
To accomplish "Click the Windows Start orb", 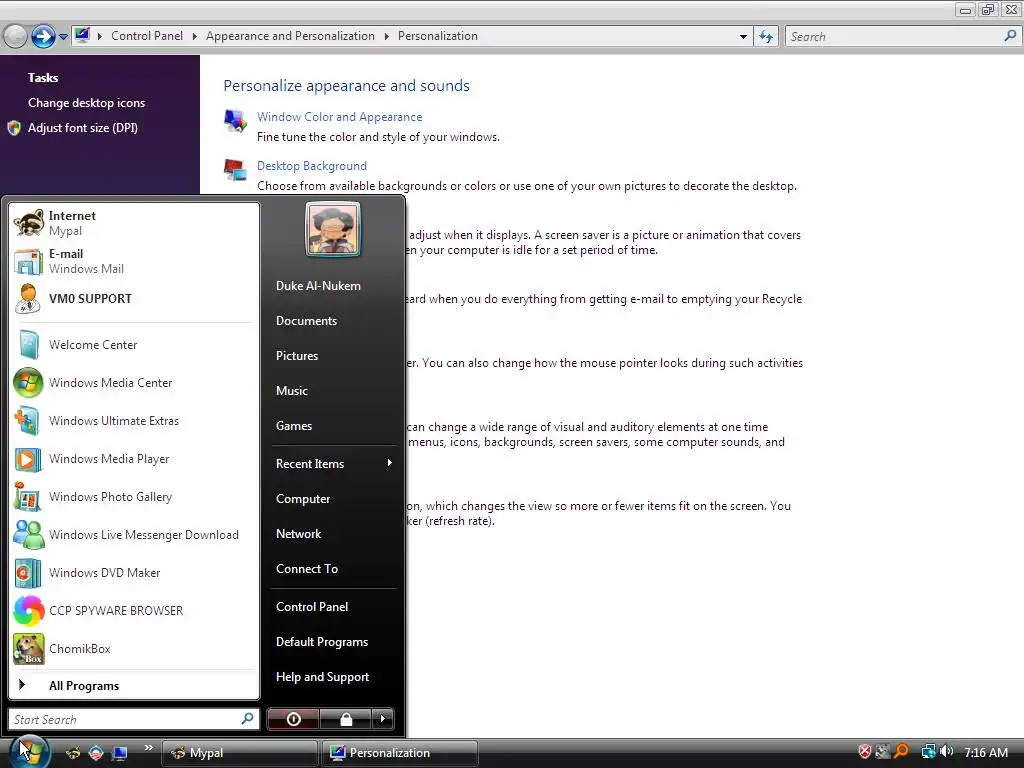I will click(29, 752).
